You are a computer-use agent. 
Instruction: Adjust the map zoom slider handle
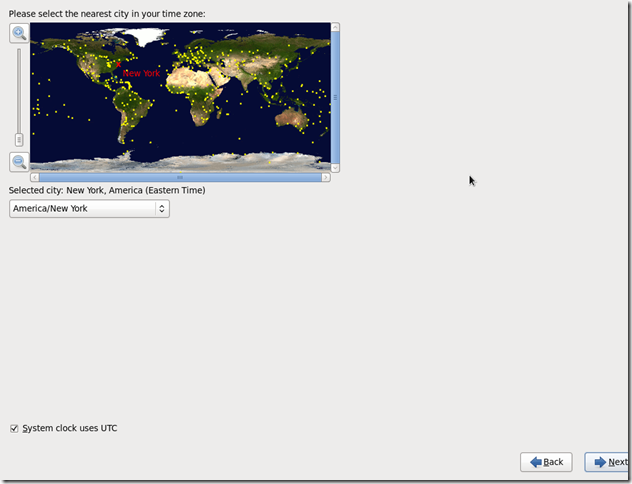coord(19,140)
